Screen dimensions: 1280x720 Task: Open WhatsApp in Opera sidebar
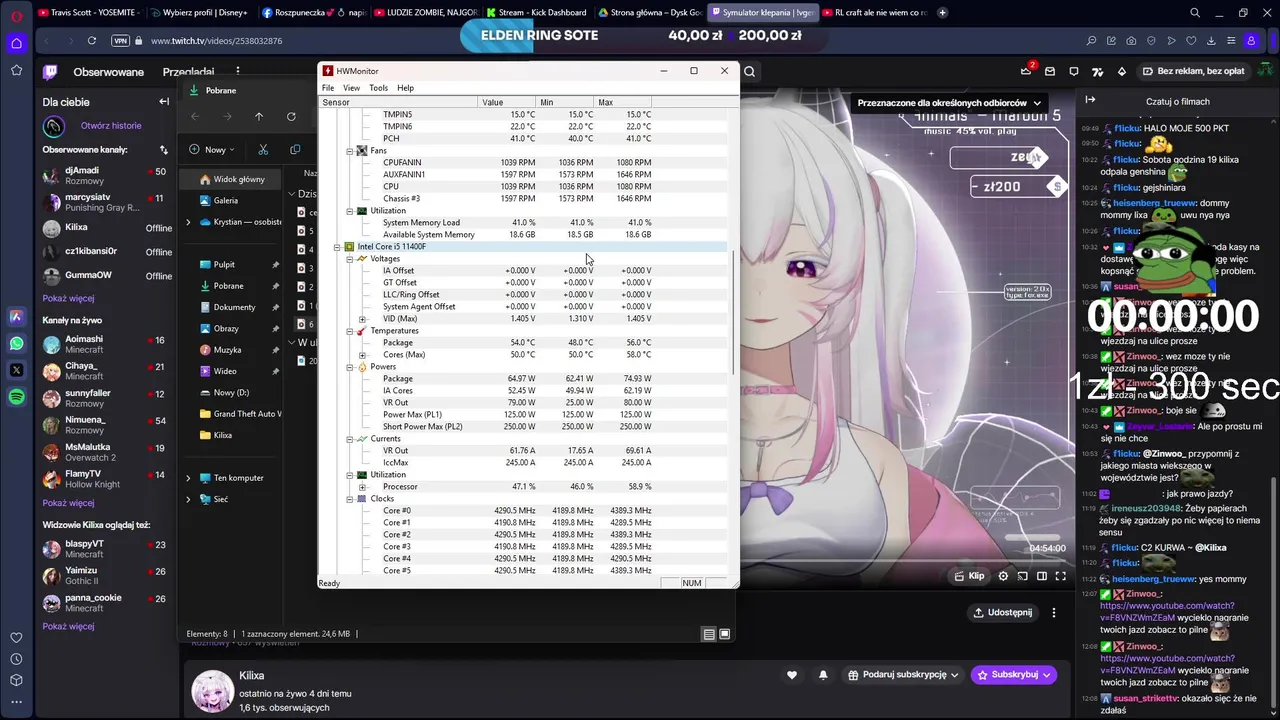pos(16,343)
